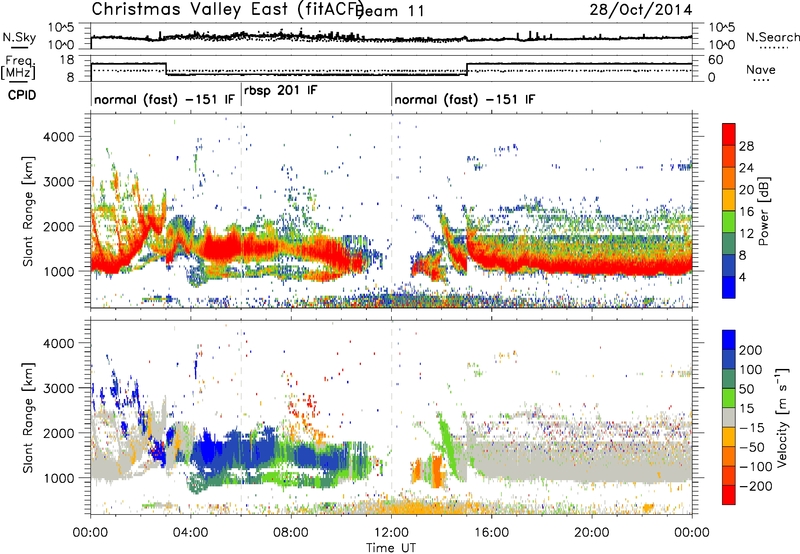Click the "4000" tick in the power panel
This screenshot has height=554, width=800.
pyautogui.click(x=58, y=137)
